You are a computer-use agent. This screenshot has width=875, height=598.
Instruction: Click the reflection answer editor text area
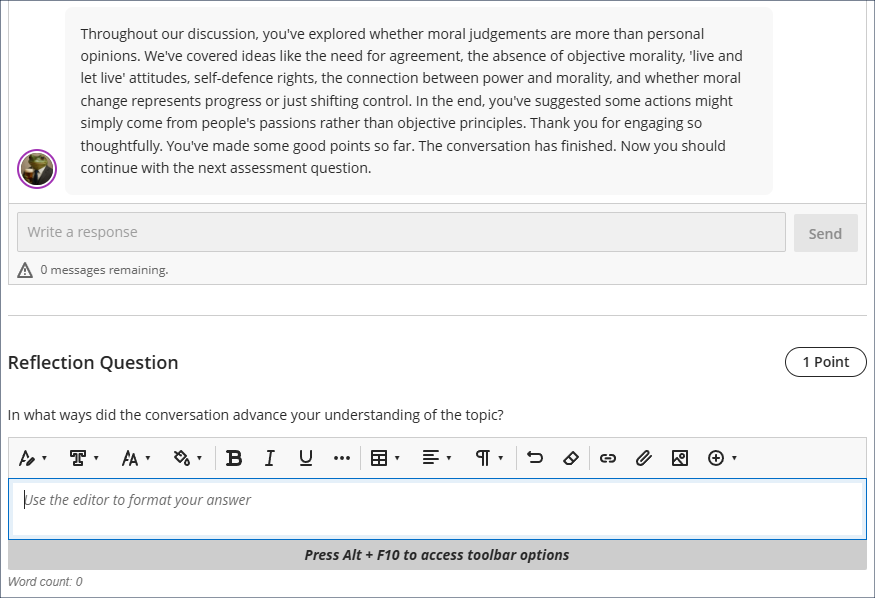[x=437, y=509]
